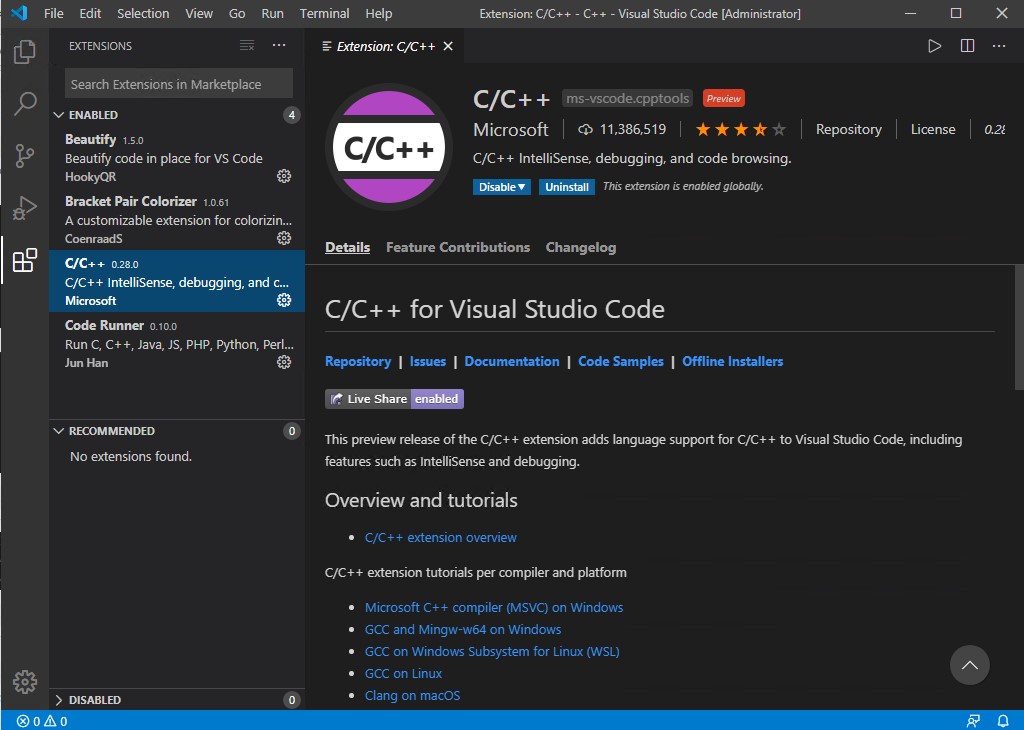The width and height of the screenshot is (1024, 730).
Task: Open the Search view in activity bar
Action: (x=25, y=103)
